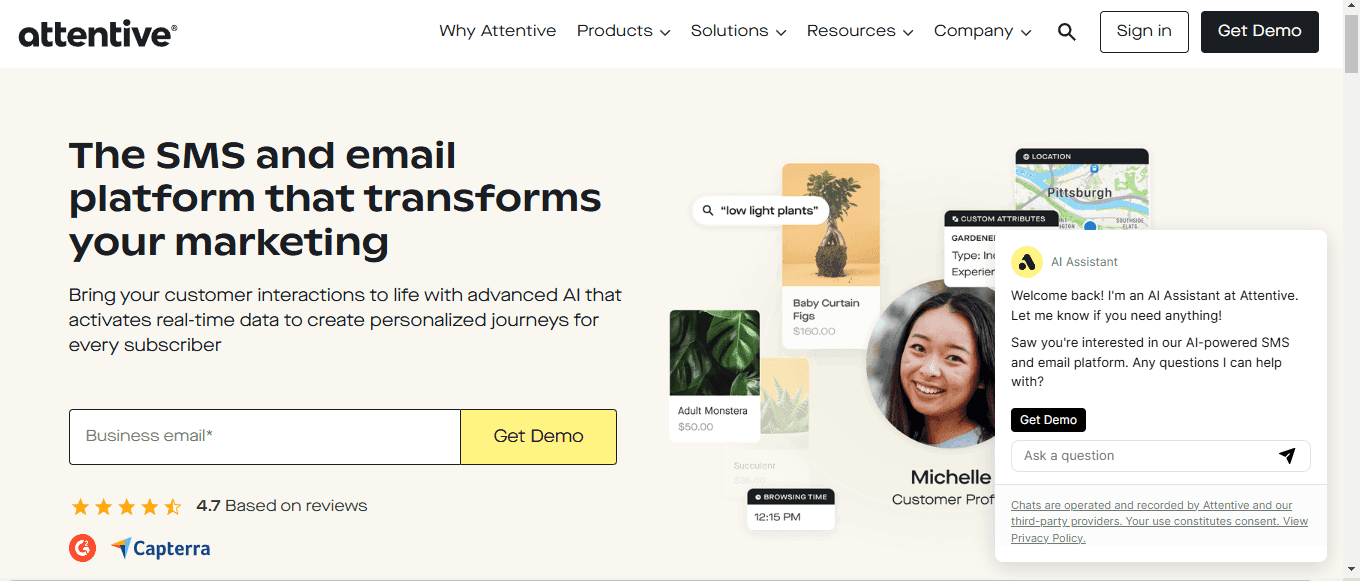The width and height of the screenshot is (1360, 581).
Task: Click the yellow Get Demo button
Action: coord(538,437)
